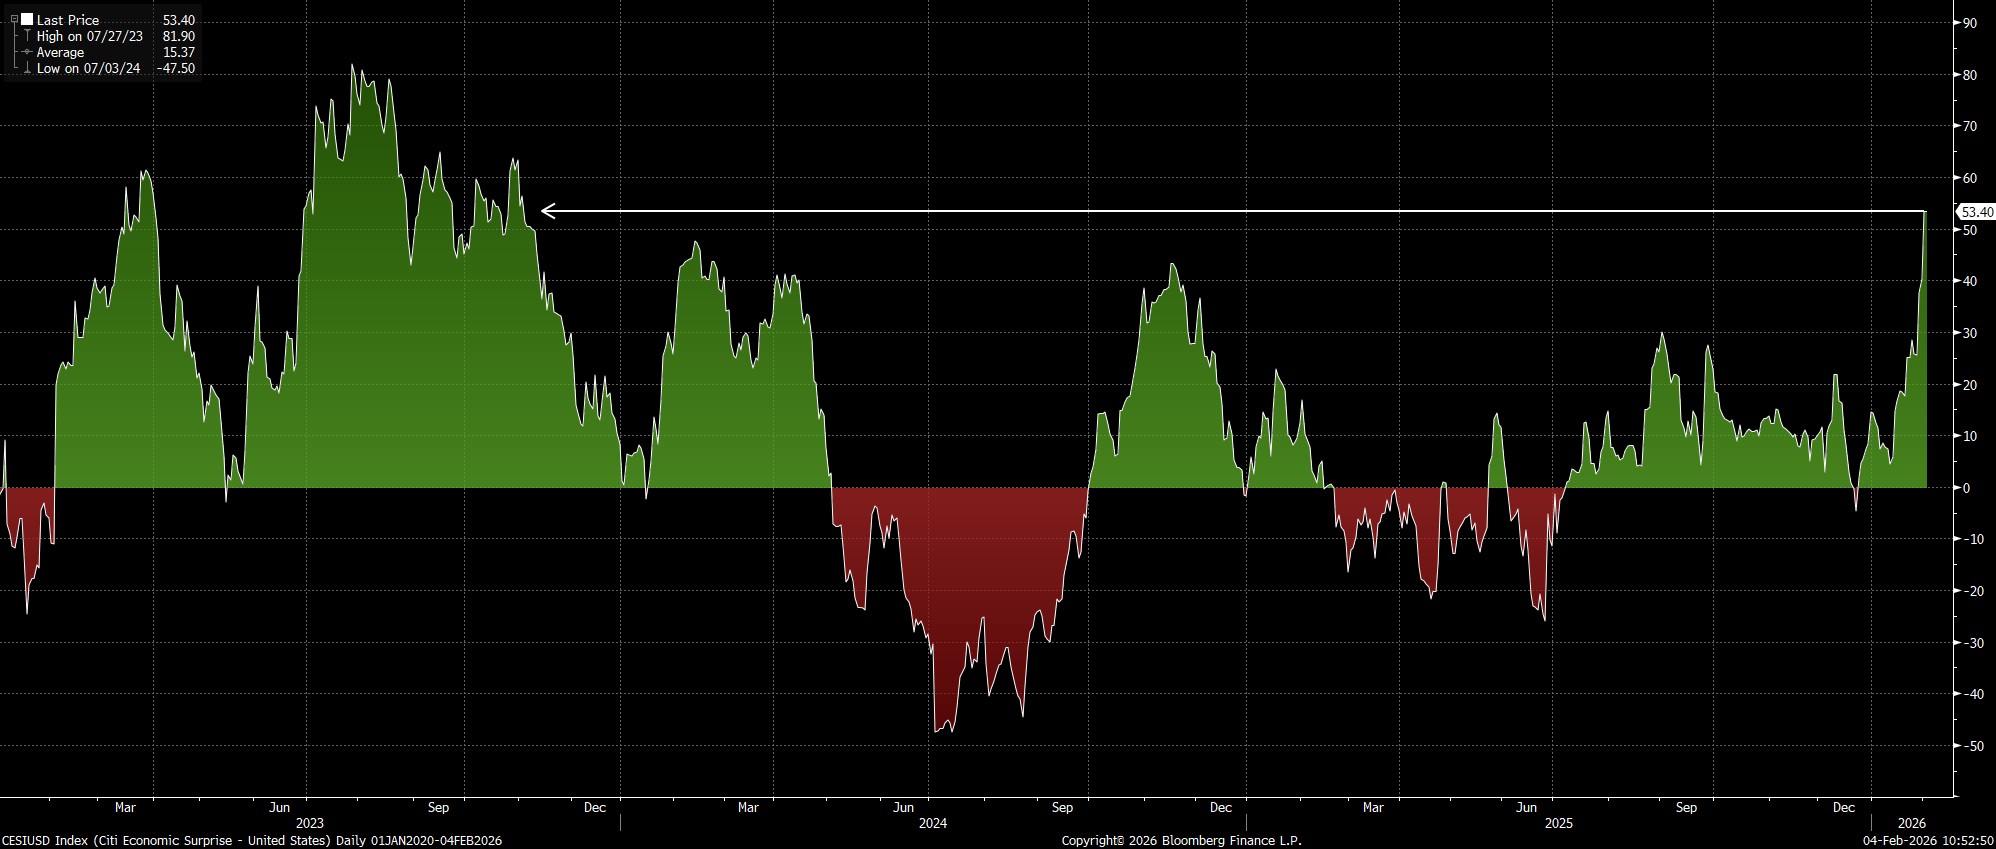Click the white Last Price color swatch
1996x849 pixels.
(27, 20)
